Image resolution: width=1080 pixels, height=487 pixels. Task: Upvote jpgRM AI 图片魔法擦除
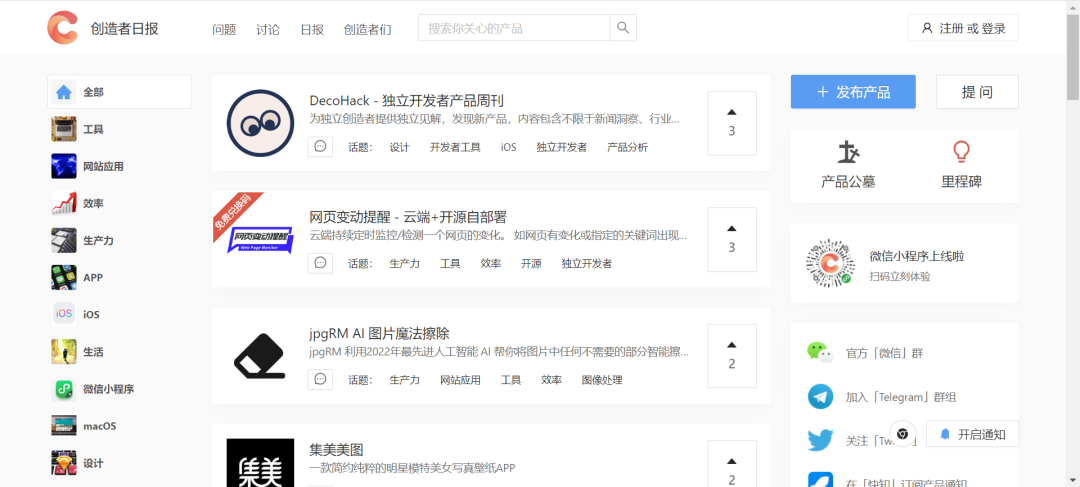point(731,355)
